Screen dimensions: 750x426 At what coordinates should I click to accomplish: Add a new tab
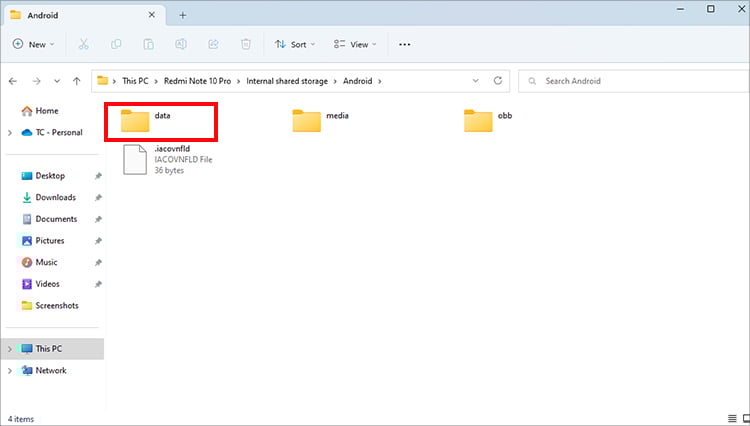tap(183, 15)
